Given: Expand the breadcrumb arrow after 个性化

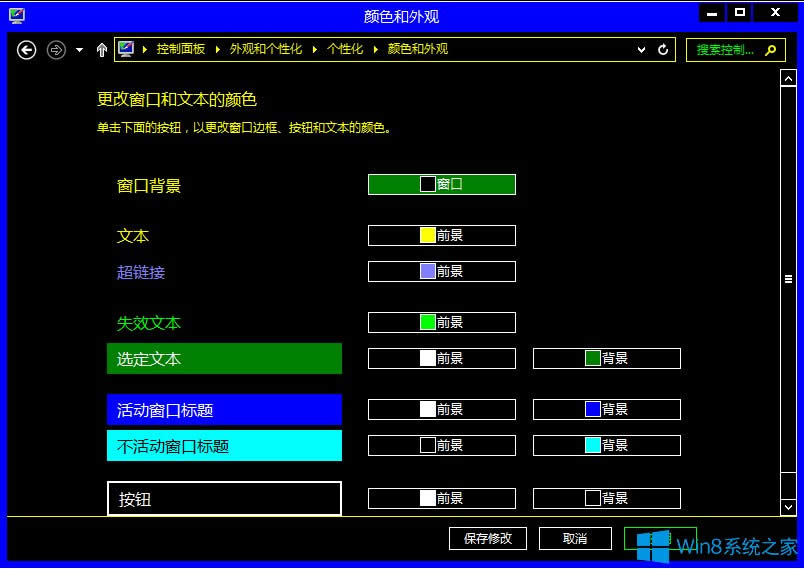Looking at the screenshot, I should point(375,49).
